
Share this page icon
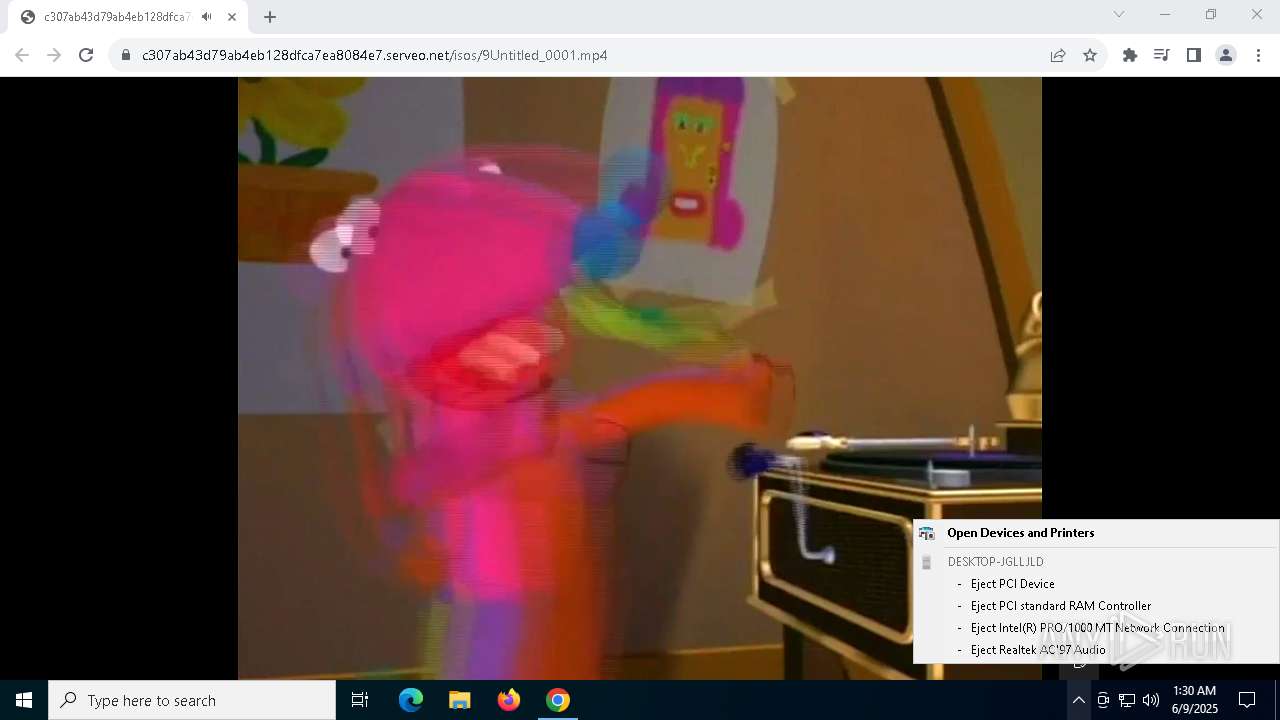(x=1058, y=55)
